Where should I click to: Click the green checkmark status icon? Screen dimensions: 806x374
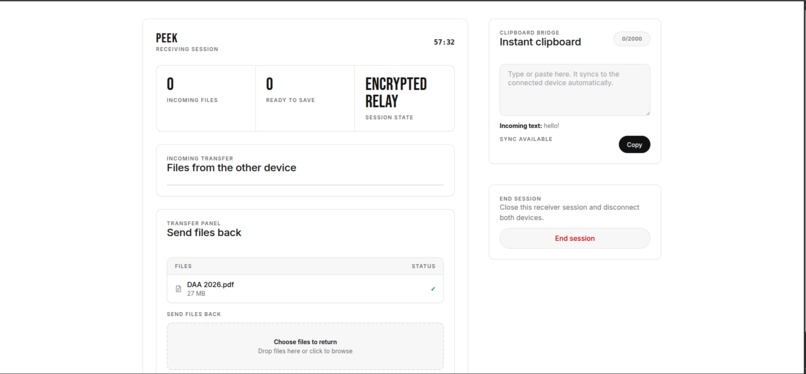(x=433, y=289)
